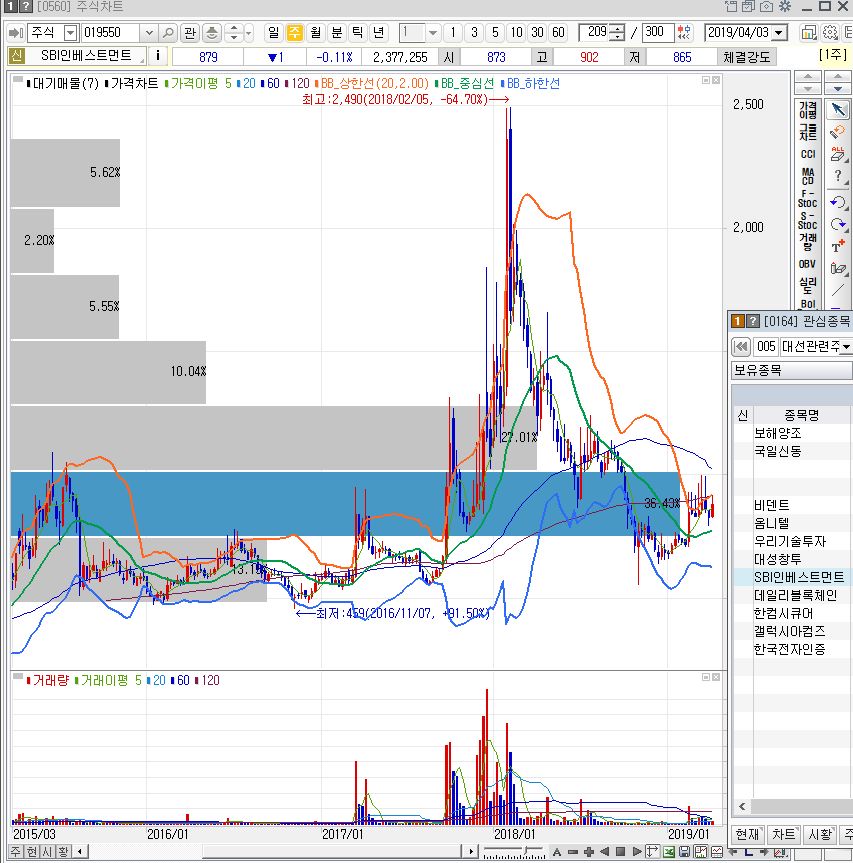The image size is (853, 863).
Task: Click the total candle count 300 field
Action: point(658,32)
